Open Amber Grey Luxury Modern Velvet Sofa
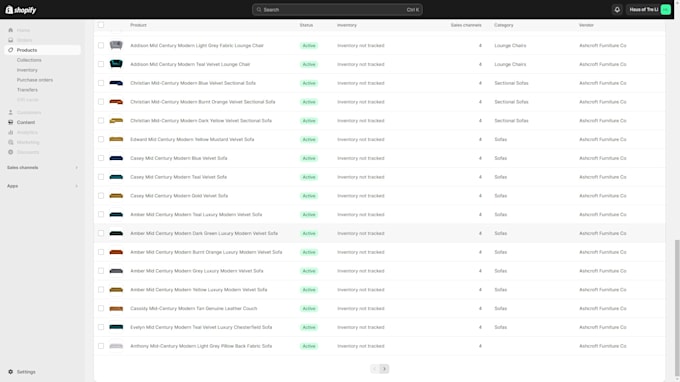The width and height of the screenshot is (680, 382). click(x=196, y=271)
